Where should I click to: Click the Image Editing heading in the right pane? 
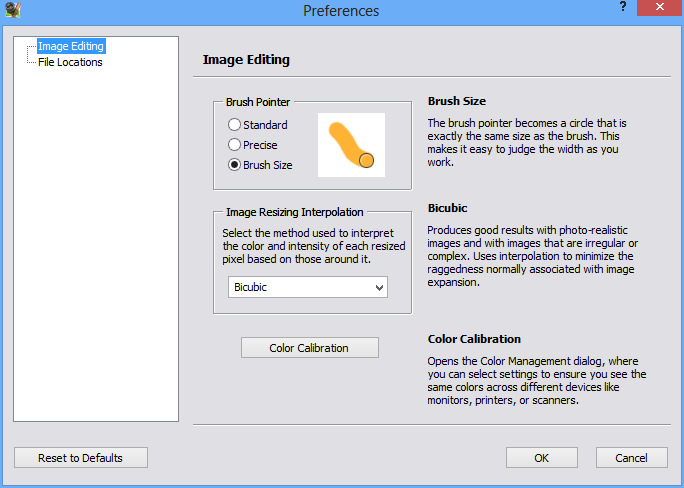(x=246, y=60)
